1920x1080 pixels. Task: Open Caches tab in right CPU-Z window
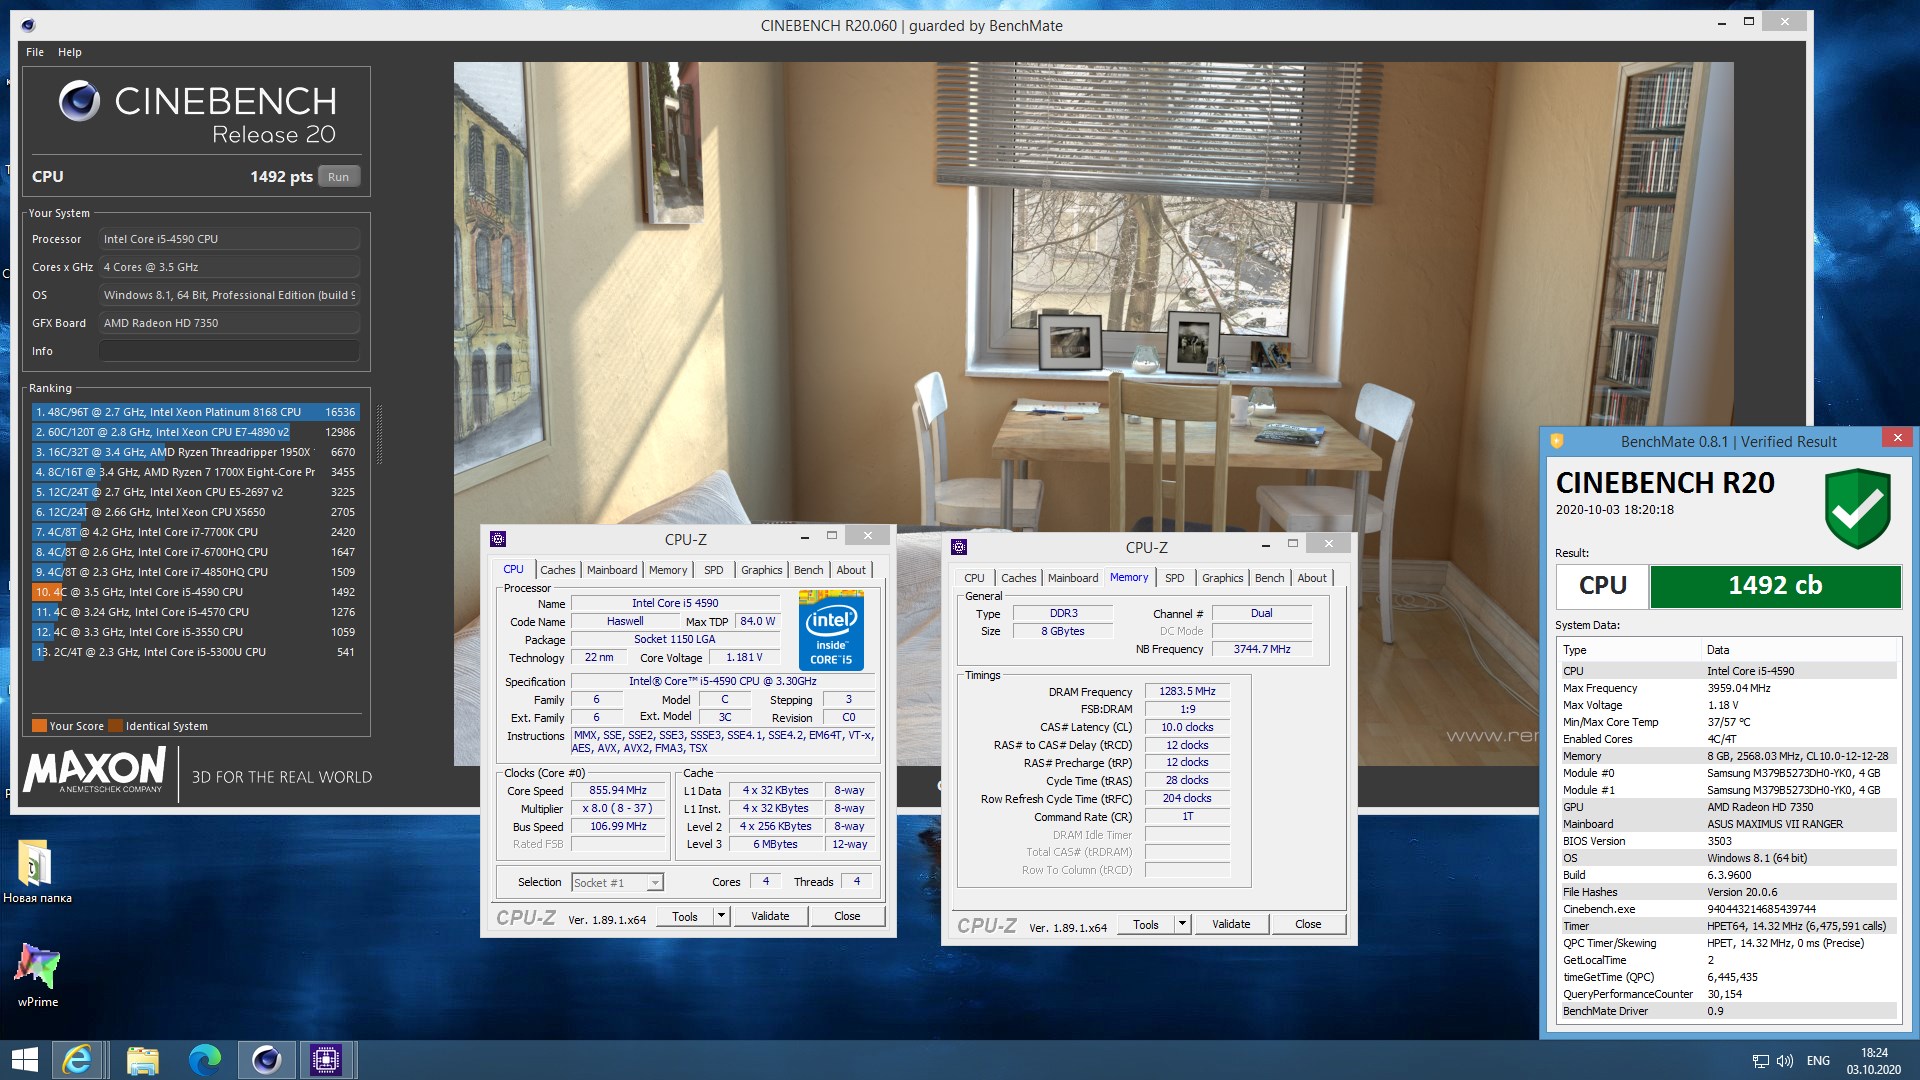[x=1019, y=578]
